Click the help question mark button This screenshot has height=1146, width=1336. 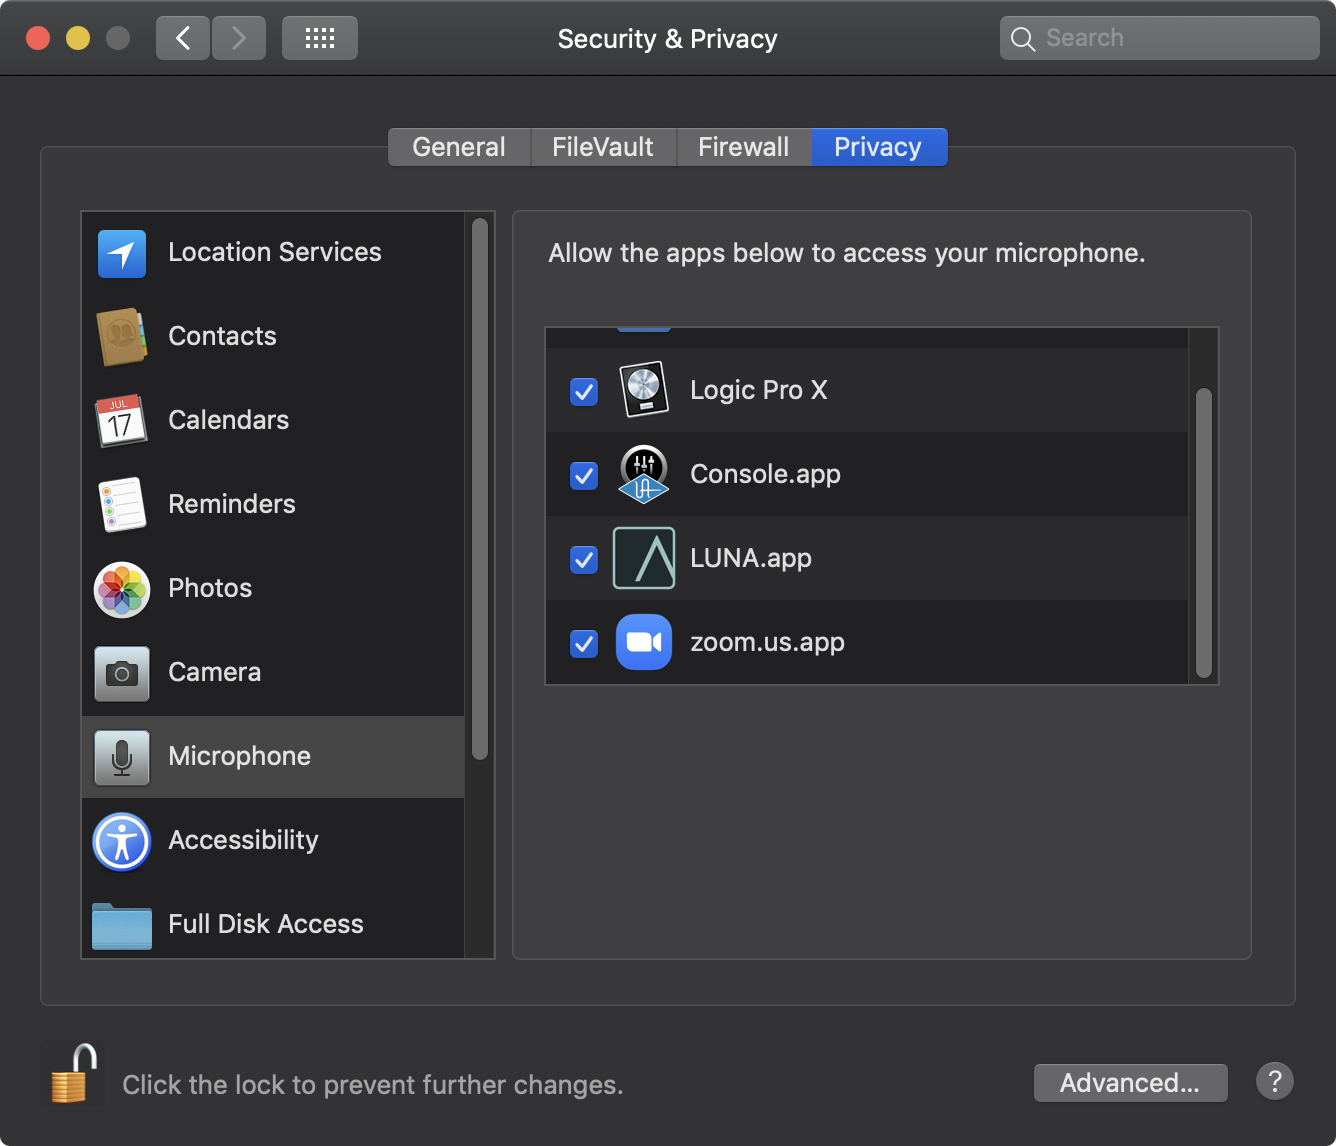(1275, 1082)
